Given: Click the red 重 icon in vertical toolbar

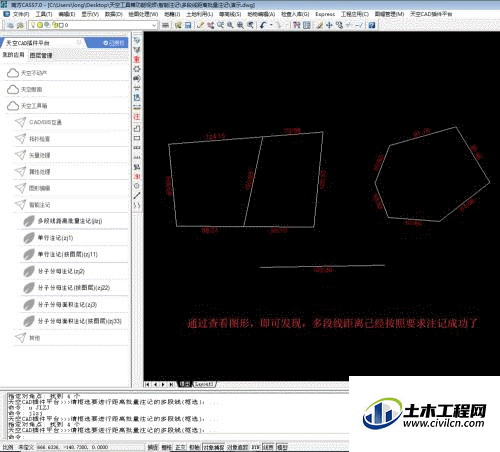Looking at the screenshot, I should click(x=137, y=59).
